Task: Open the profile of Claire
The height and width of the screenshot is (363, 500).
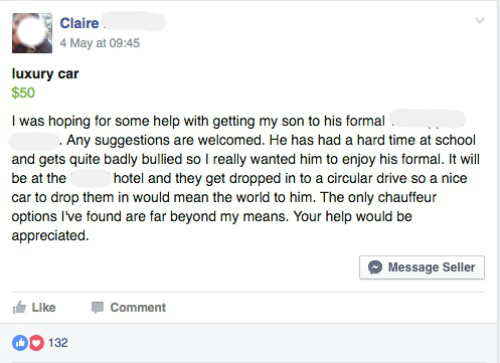Action: click(79, 23)
